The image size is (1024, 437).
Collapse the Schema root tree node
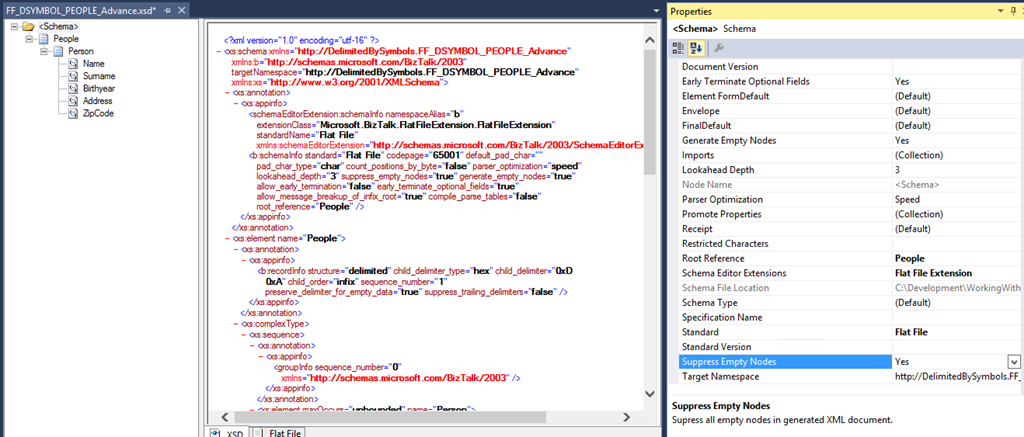click(13, 26)
